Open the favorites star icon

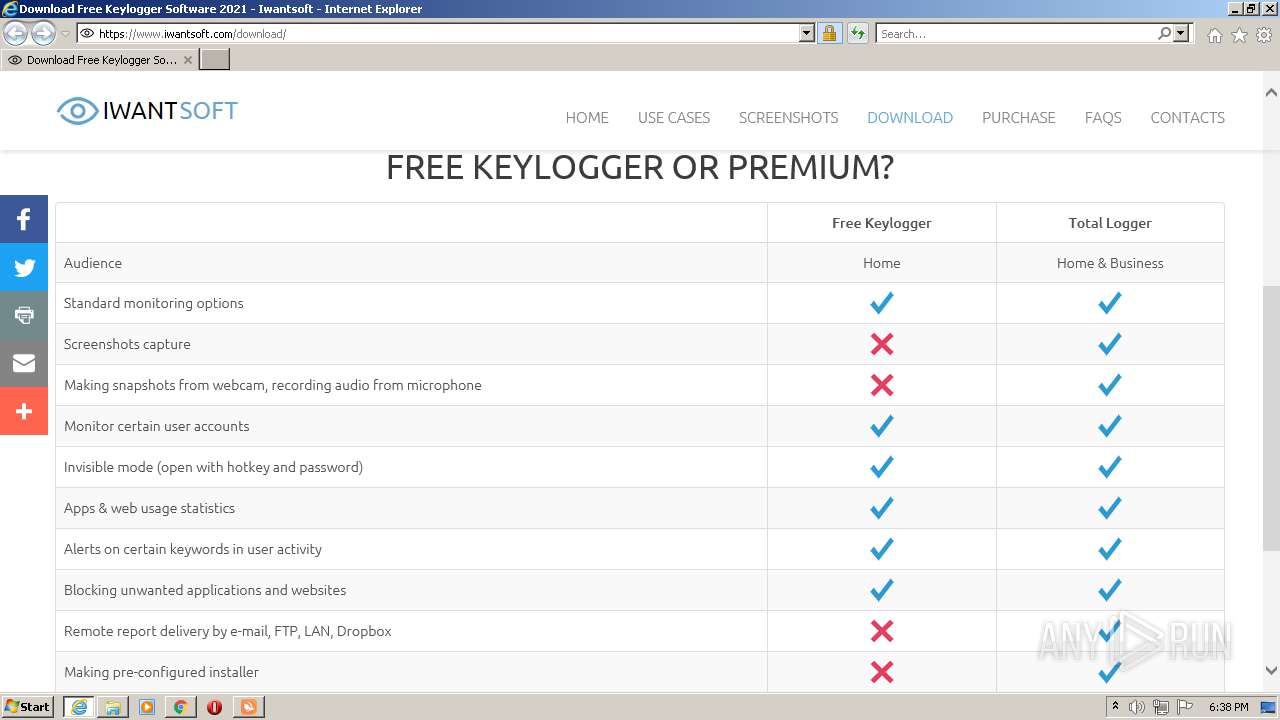point(1239,34)
